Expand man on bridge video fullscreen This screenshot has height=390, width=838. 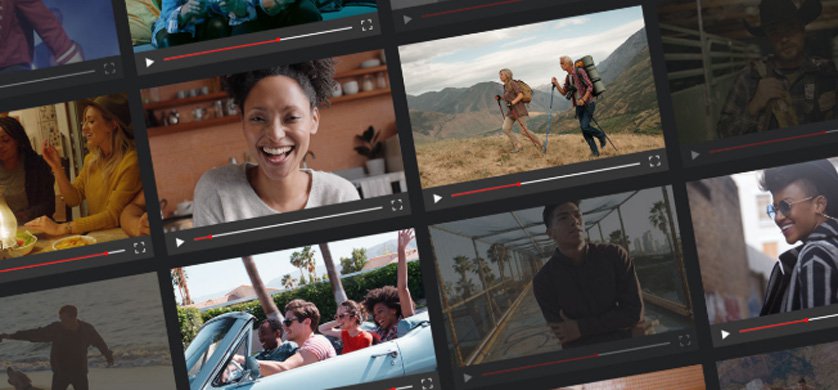(684, 340)
